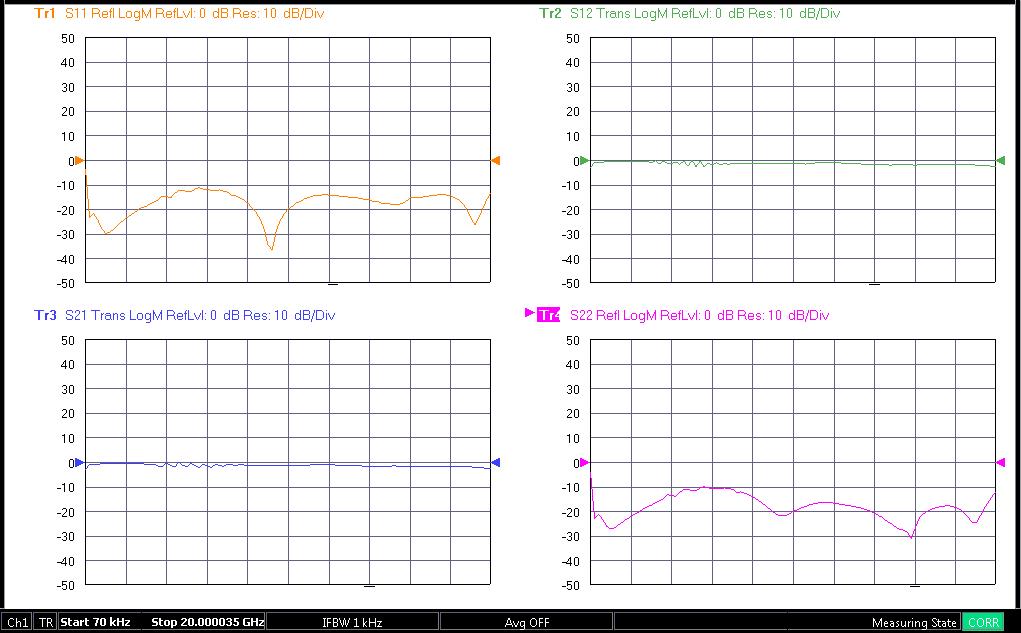
Task: Click the Measuring State label
Action: pyautogui.click(x=914, y=623)
